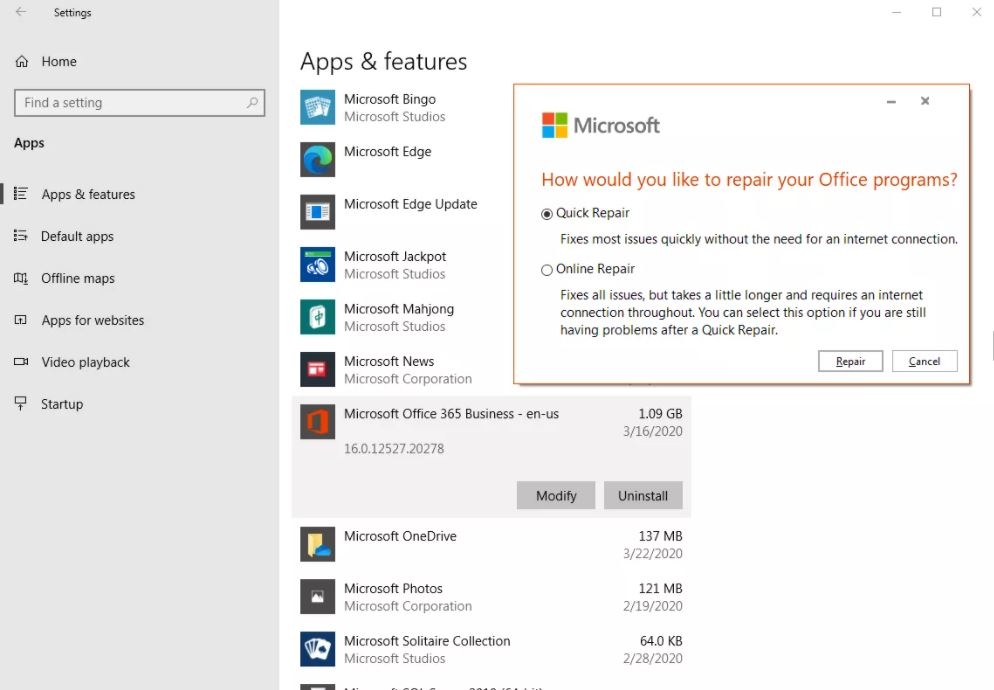The image size is (994, 690).
Task: Uninstall Microsoft Office 365 Business
Action: point(642,495)
